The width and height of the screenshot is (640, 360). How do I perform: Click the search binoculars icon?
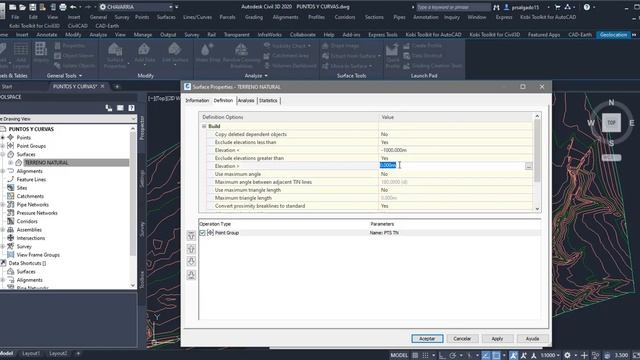(x=496, y=7)
